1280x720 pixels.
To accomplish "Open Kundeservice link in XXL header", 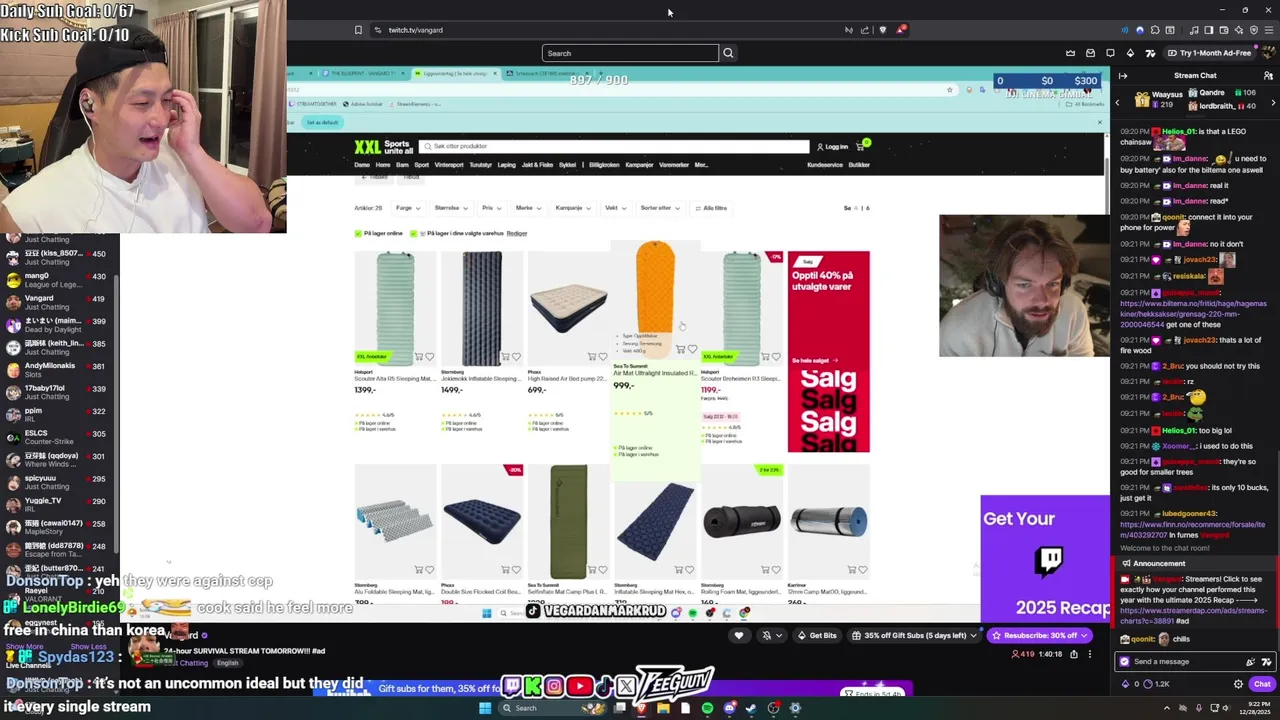I will pyautogui.click(x=825, y=165).
